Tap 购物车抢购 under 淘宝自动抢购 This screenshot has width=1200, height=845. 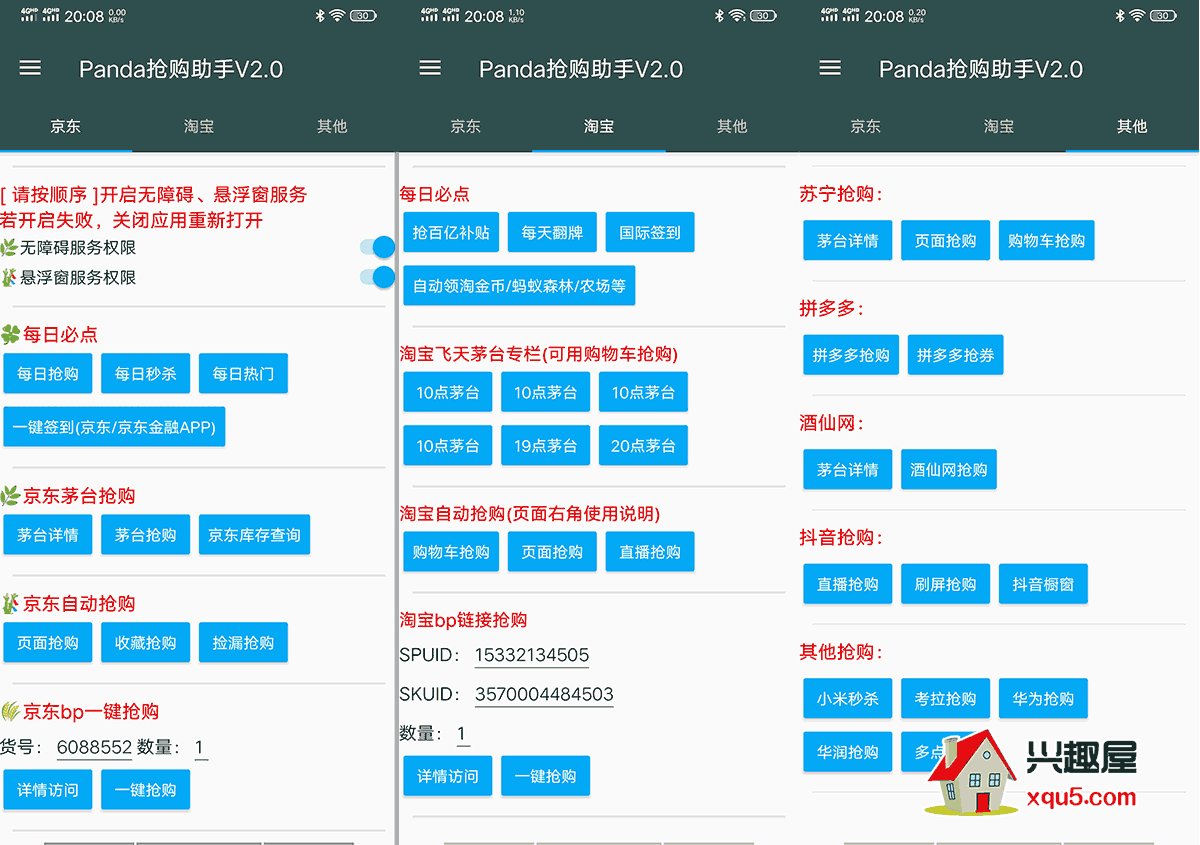[x=451, y=552]
